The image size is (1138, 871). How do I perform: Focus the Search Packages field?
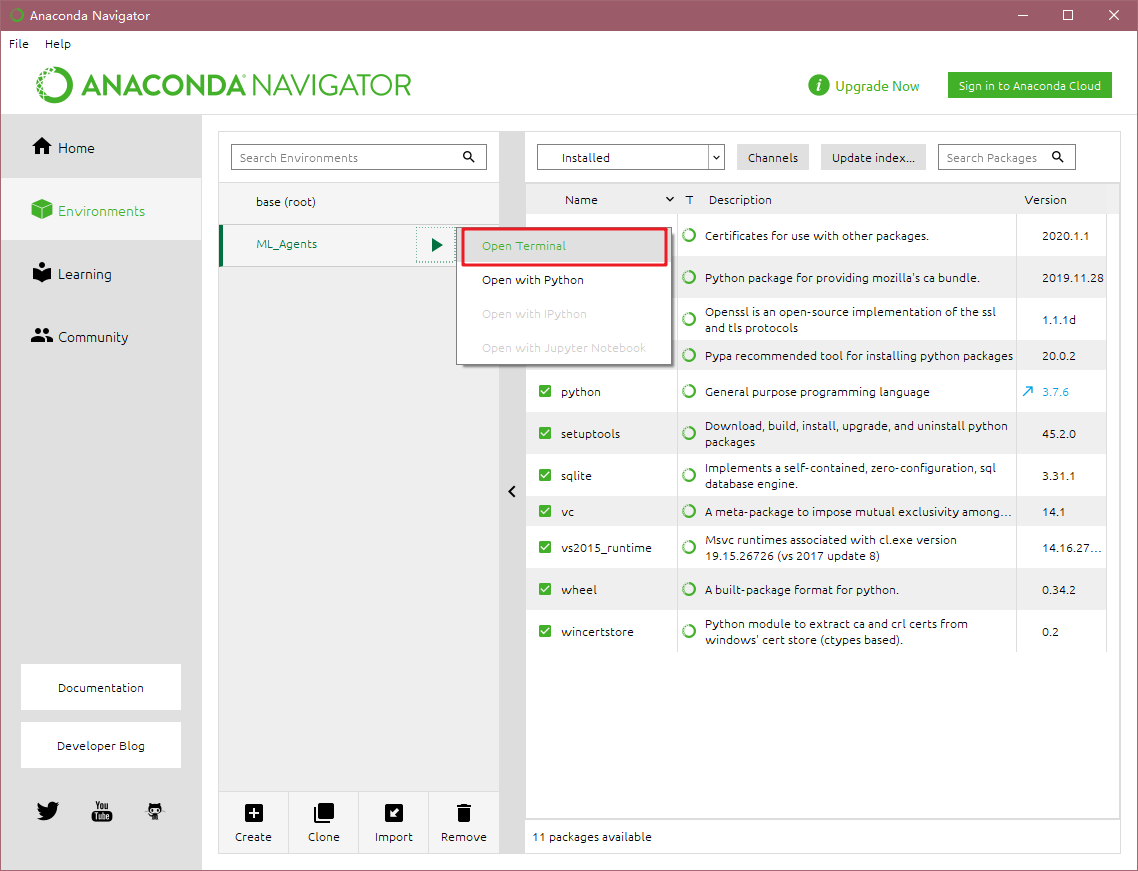click(x=1006, y=158)
